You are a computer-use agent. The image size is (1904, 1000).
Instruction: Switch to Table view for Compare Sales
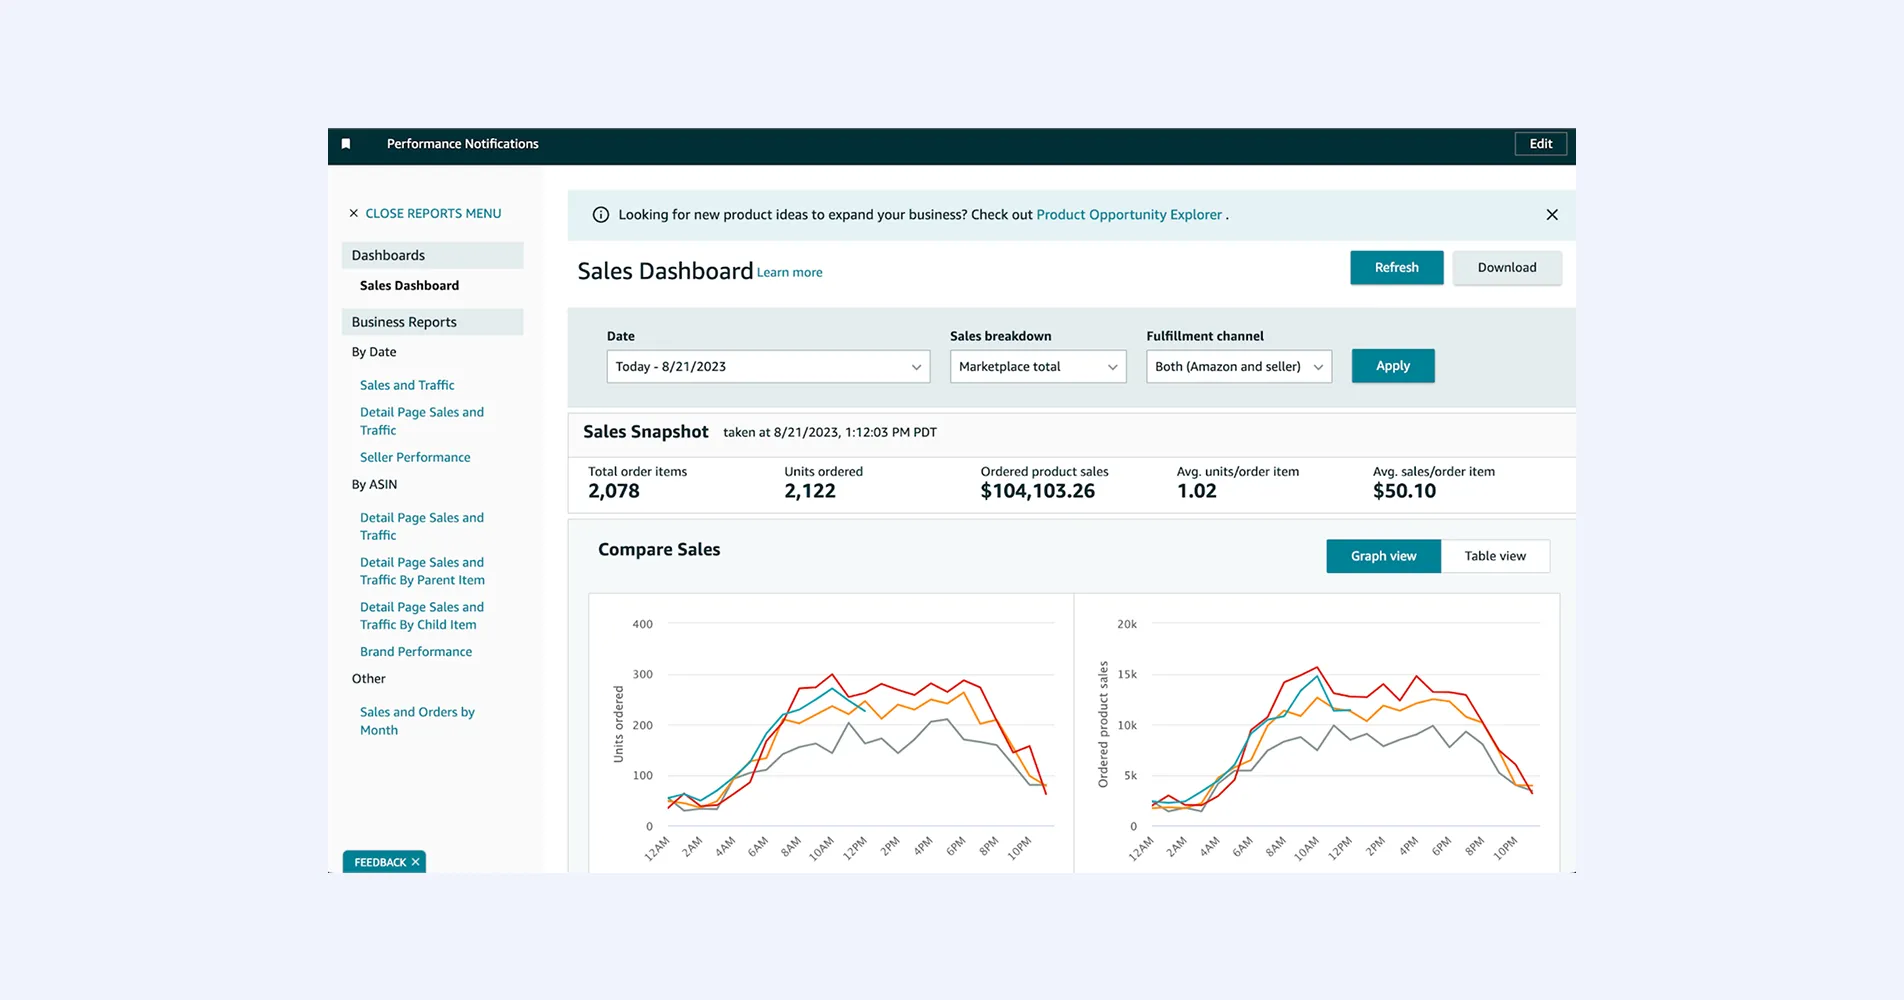(x=1494, y=555)
